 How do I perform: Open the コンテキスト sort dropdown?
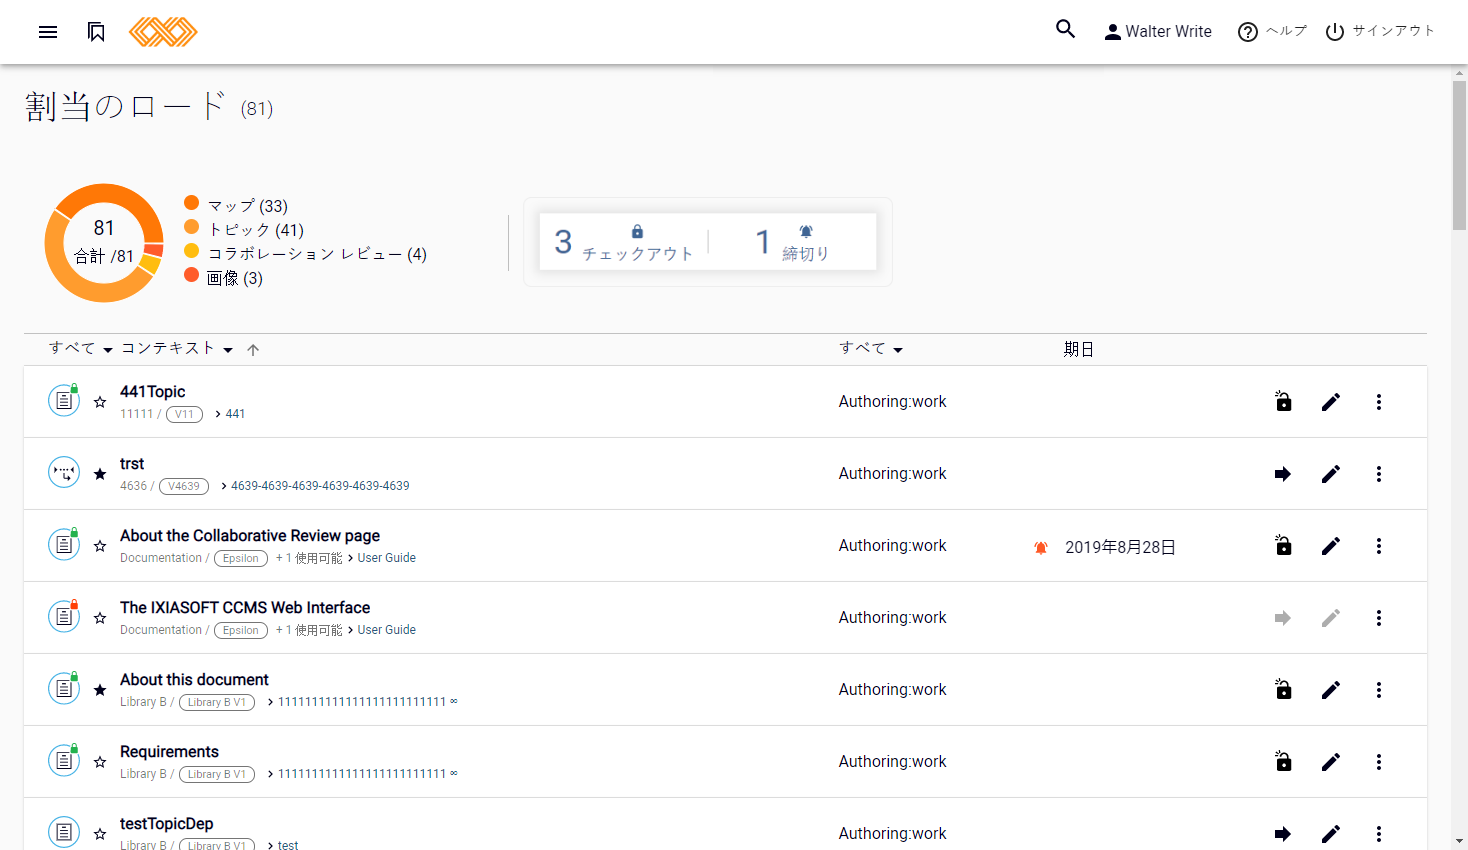click(177, 349)
